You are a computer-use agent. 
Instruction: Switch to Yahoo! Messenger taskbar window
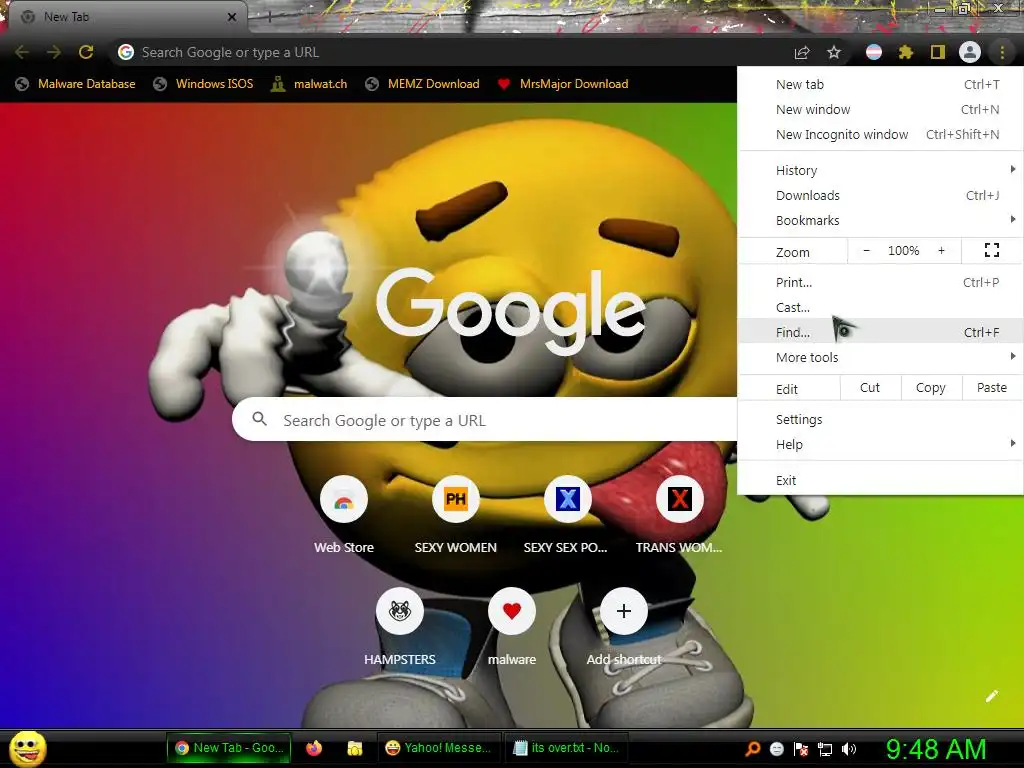click(439, 748)
